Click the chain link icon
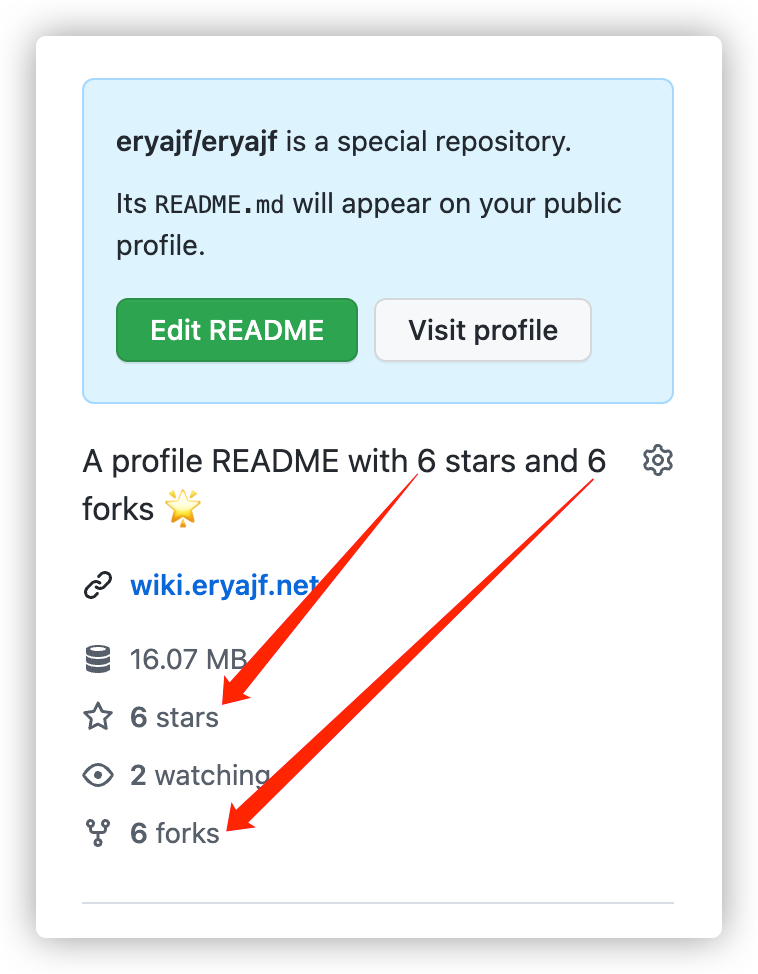 (x=98, y=585)
